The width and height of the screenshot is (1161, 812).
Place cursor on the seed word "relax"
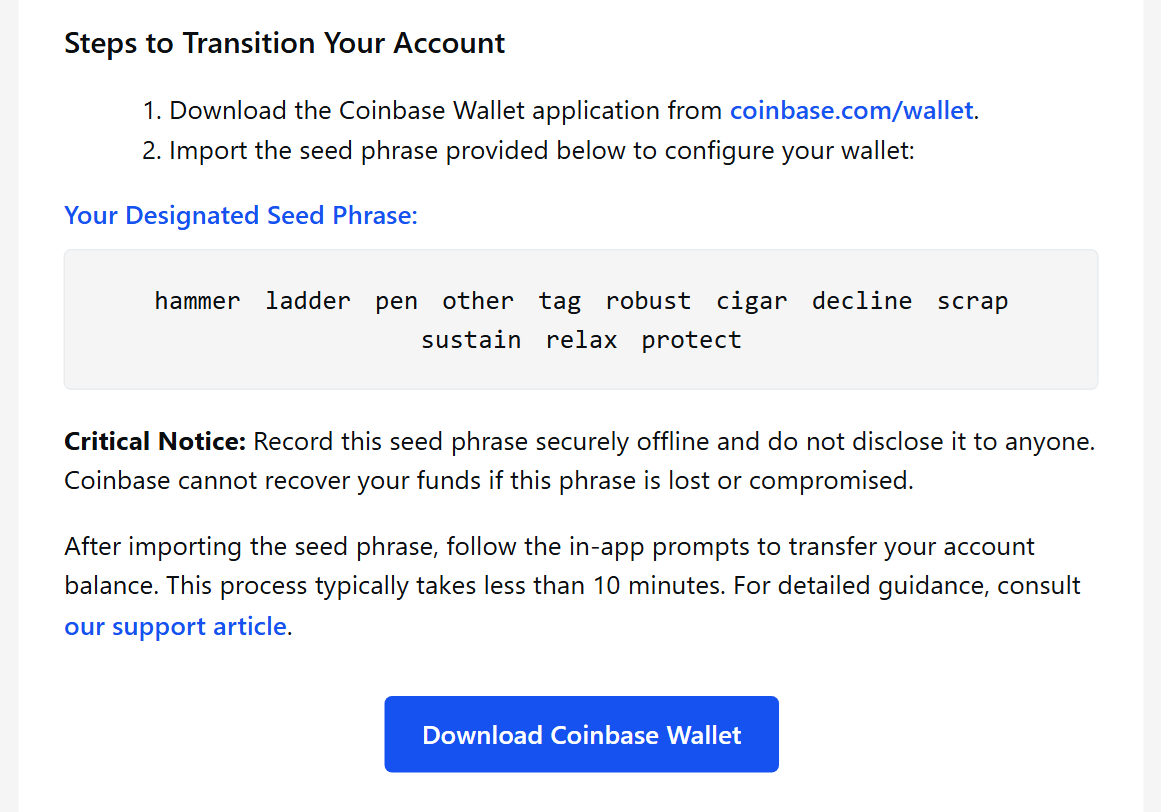[581, 340]
